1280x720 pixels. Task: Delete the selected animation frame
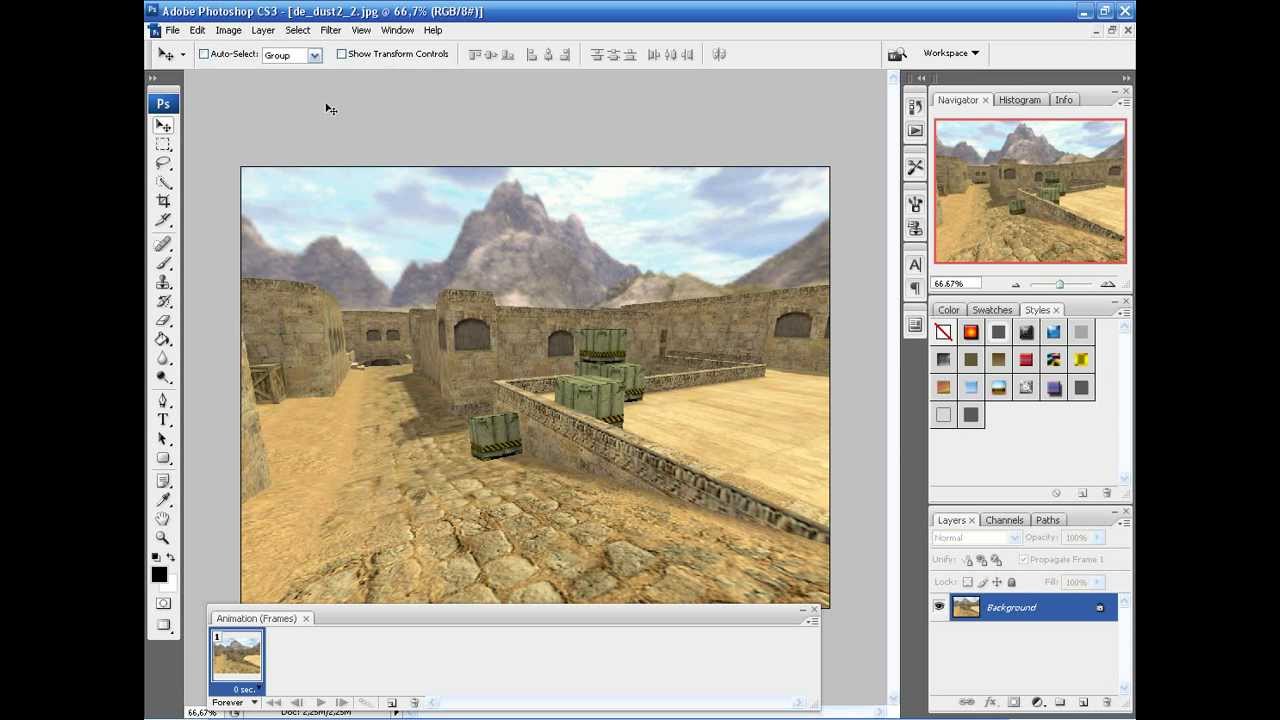click(415, 703)
